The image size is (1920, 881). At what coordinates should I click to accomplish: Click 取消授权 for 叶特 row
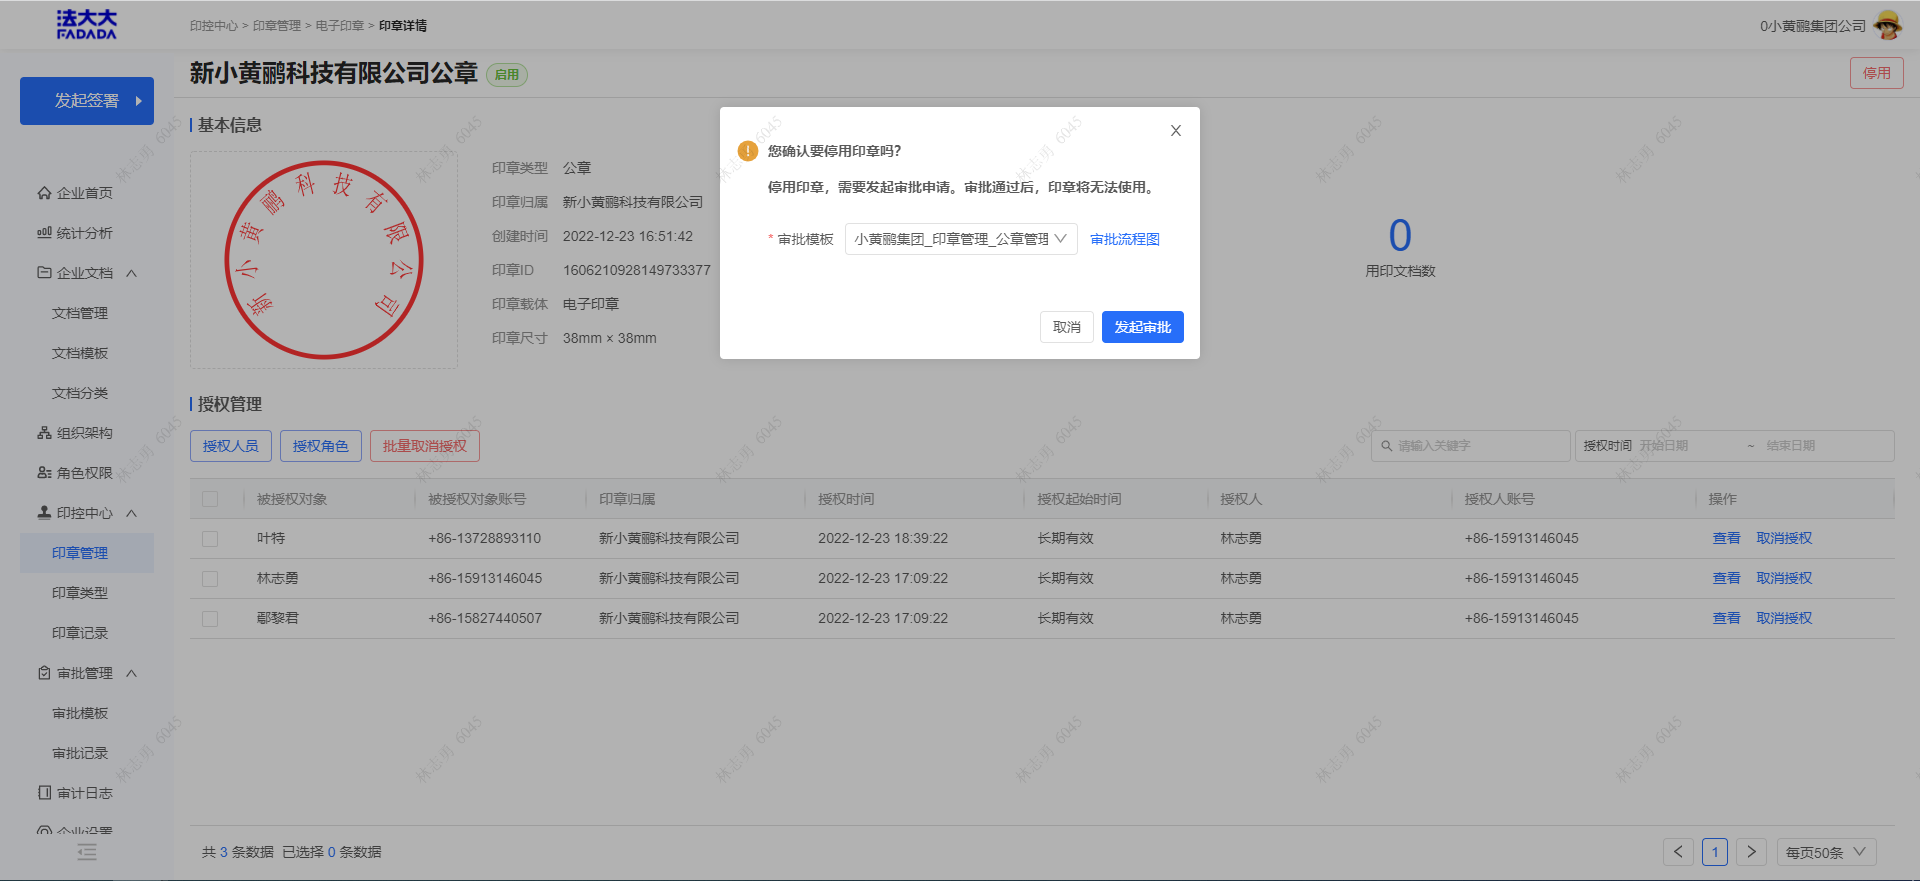1785,538
